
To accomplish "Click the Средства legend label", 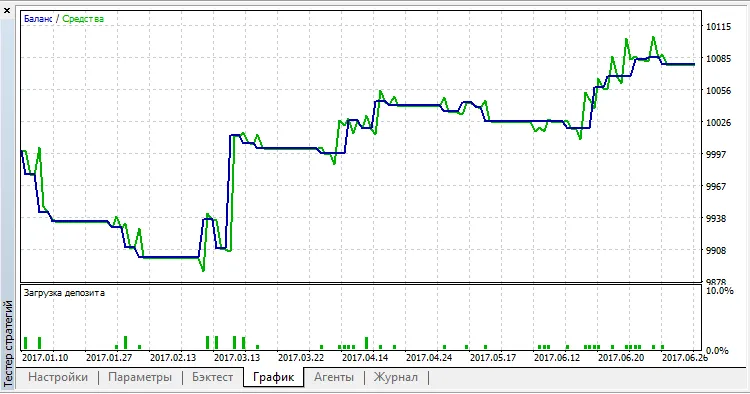I will tap(83, 19).
